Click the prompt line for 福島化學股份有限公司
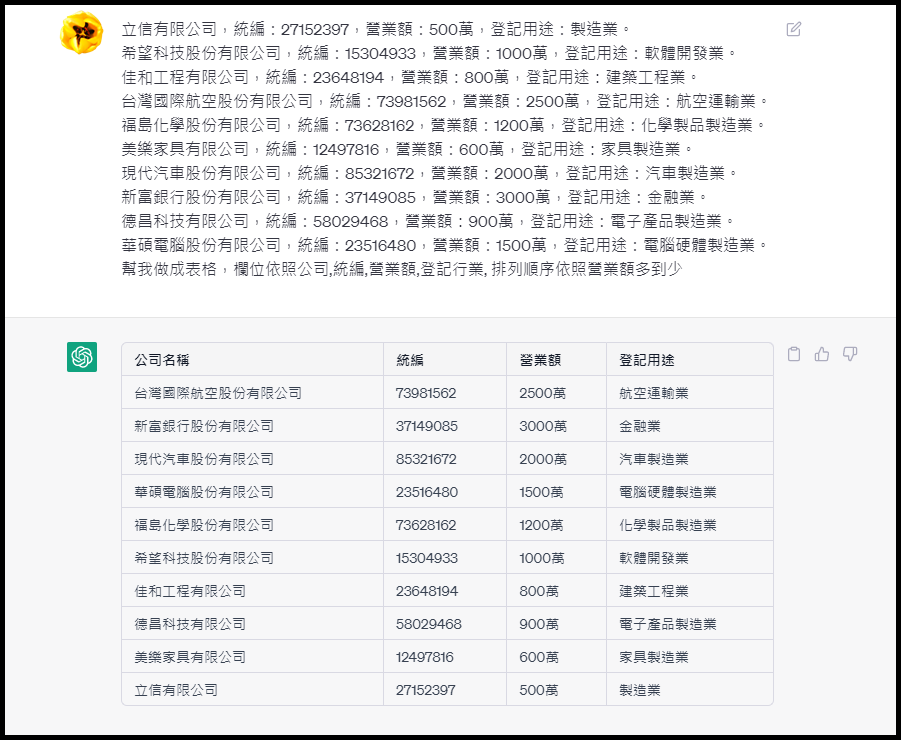The image size is (901, 740). (x=444, y=125)
